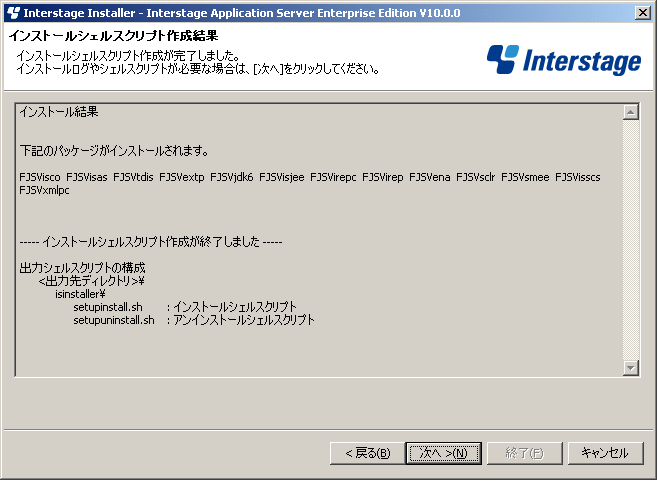Screen dimensions: 657x480
Task: Click the インストール結果 heading text
Action: click(x=59, y=112)
